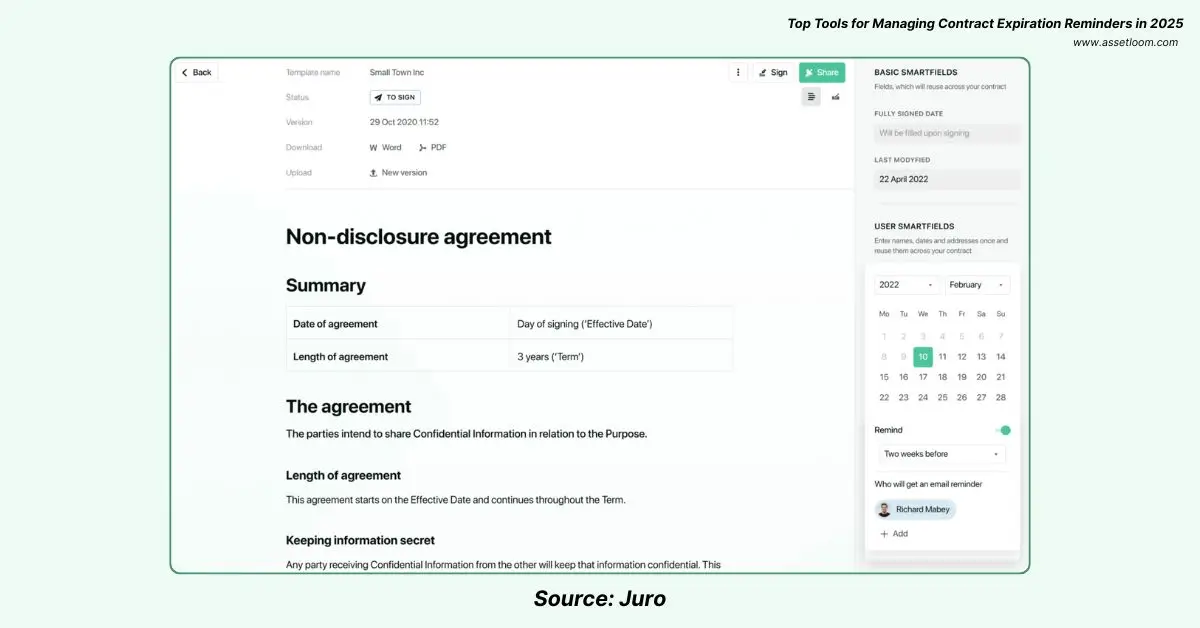The image size is (1200, 628).
Task: Switch to the document text view icon
Action: pos(811,97)
